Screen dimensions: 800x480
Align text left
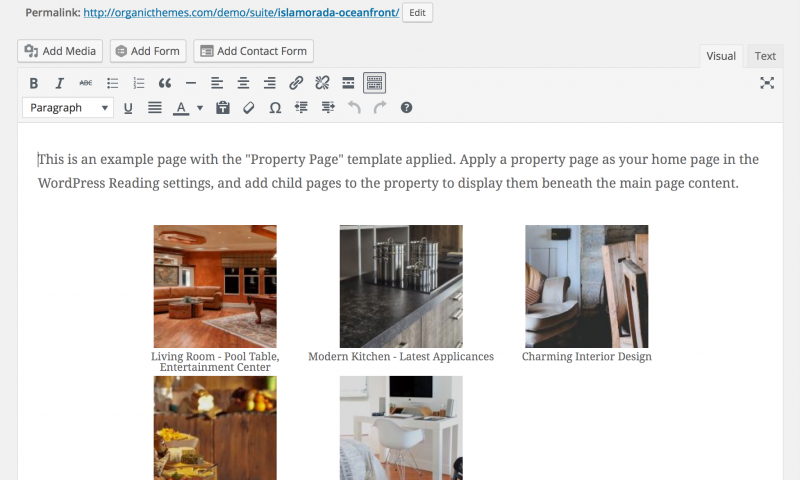point(217,83)
